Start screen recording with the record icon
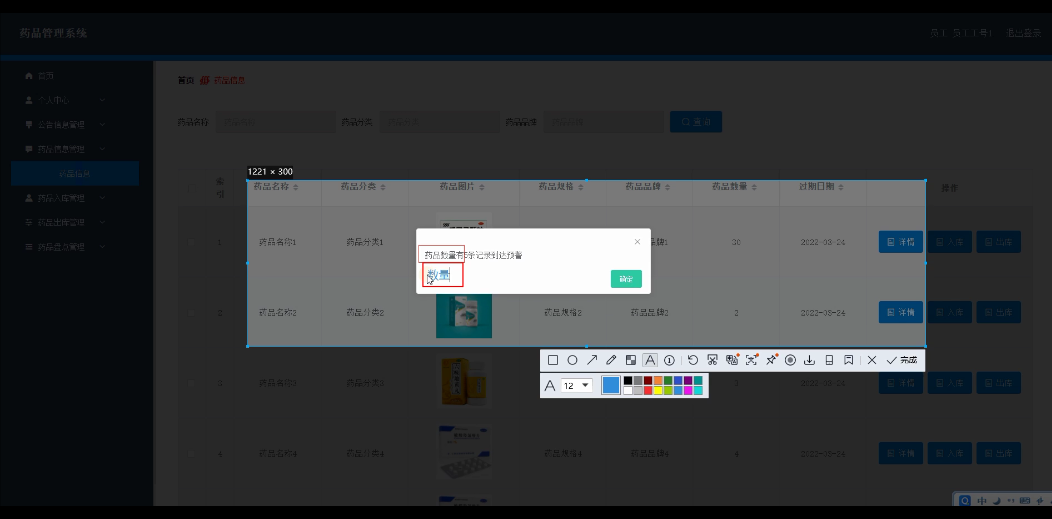 790,360
